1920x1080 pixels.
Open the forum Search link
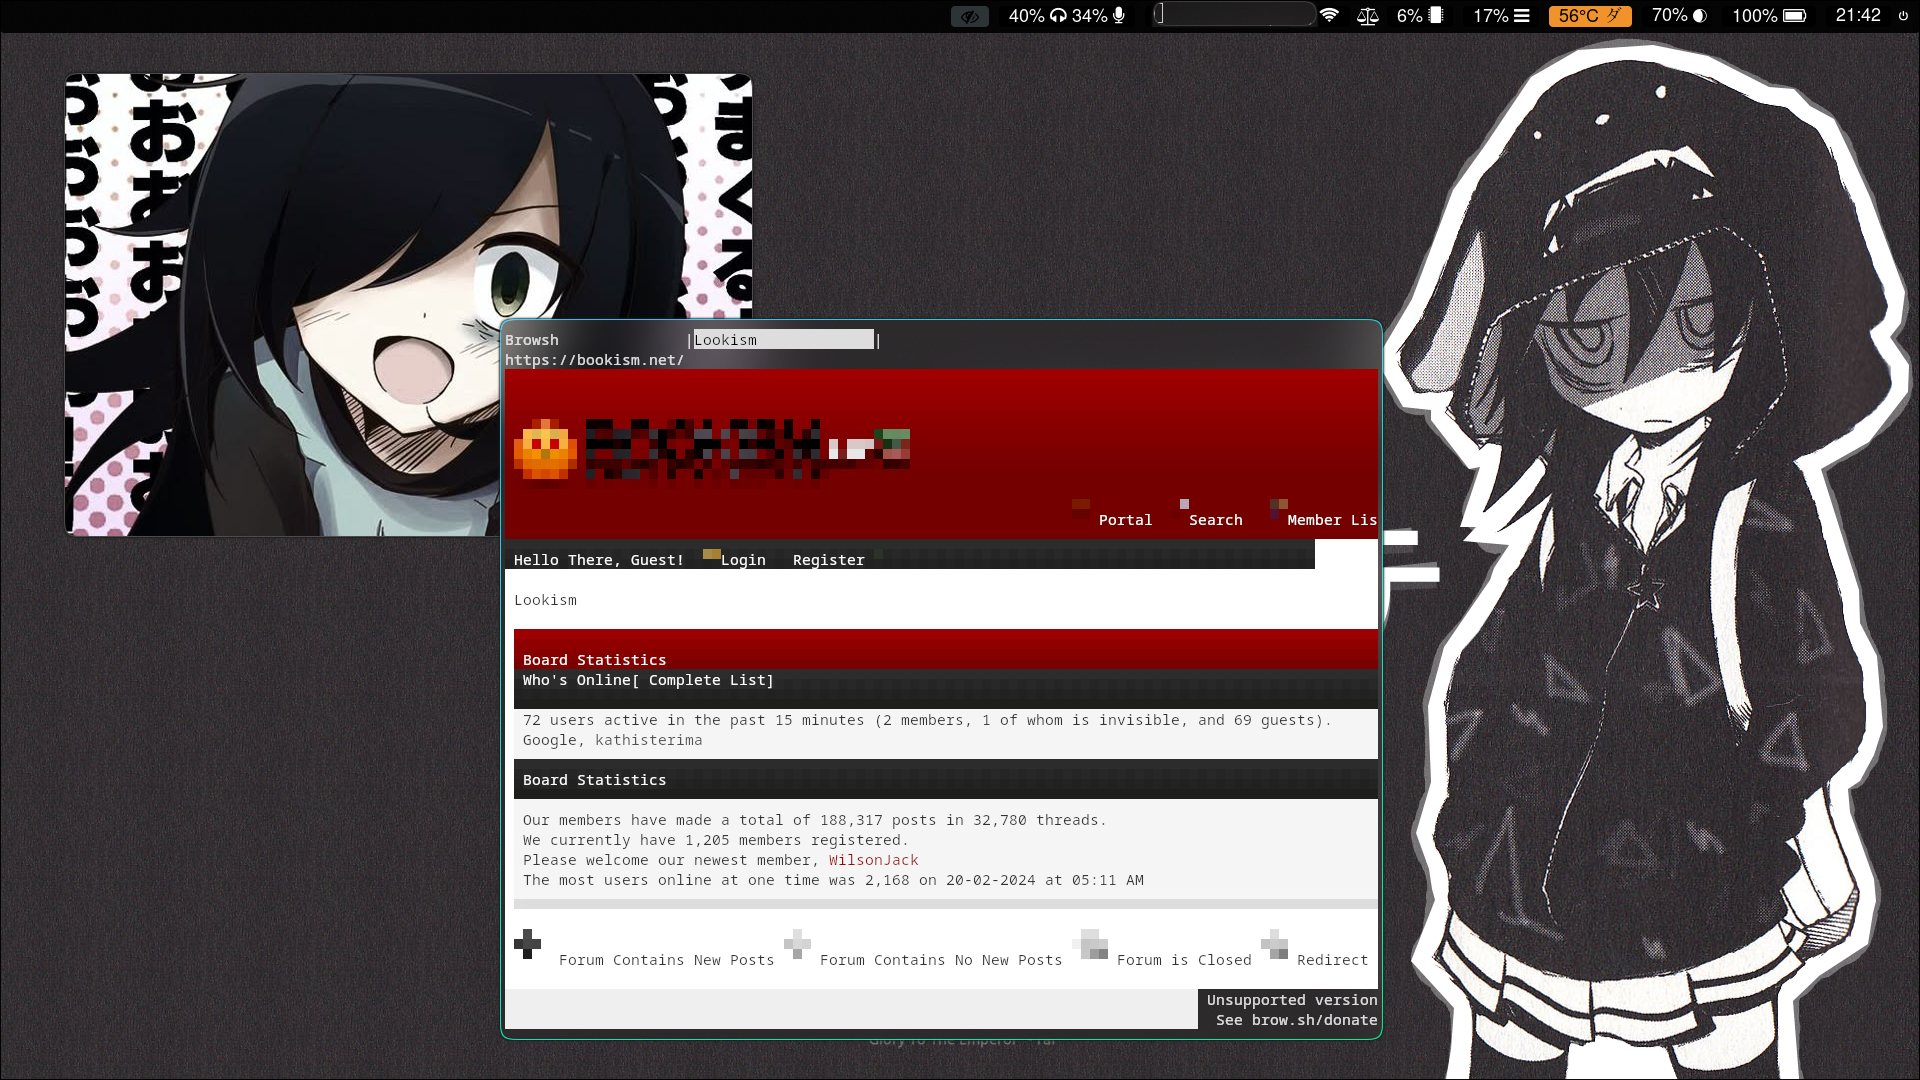(x=1215, y=520)
